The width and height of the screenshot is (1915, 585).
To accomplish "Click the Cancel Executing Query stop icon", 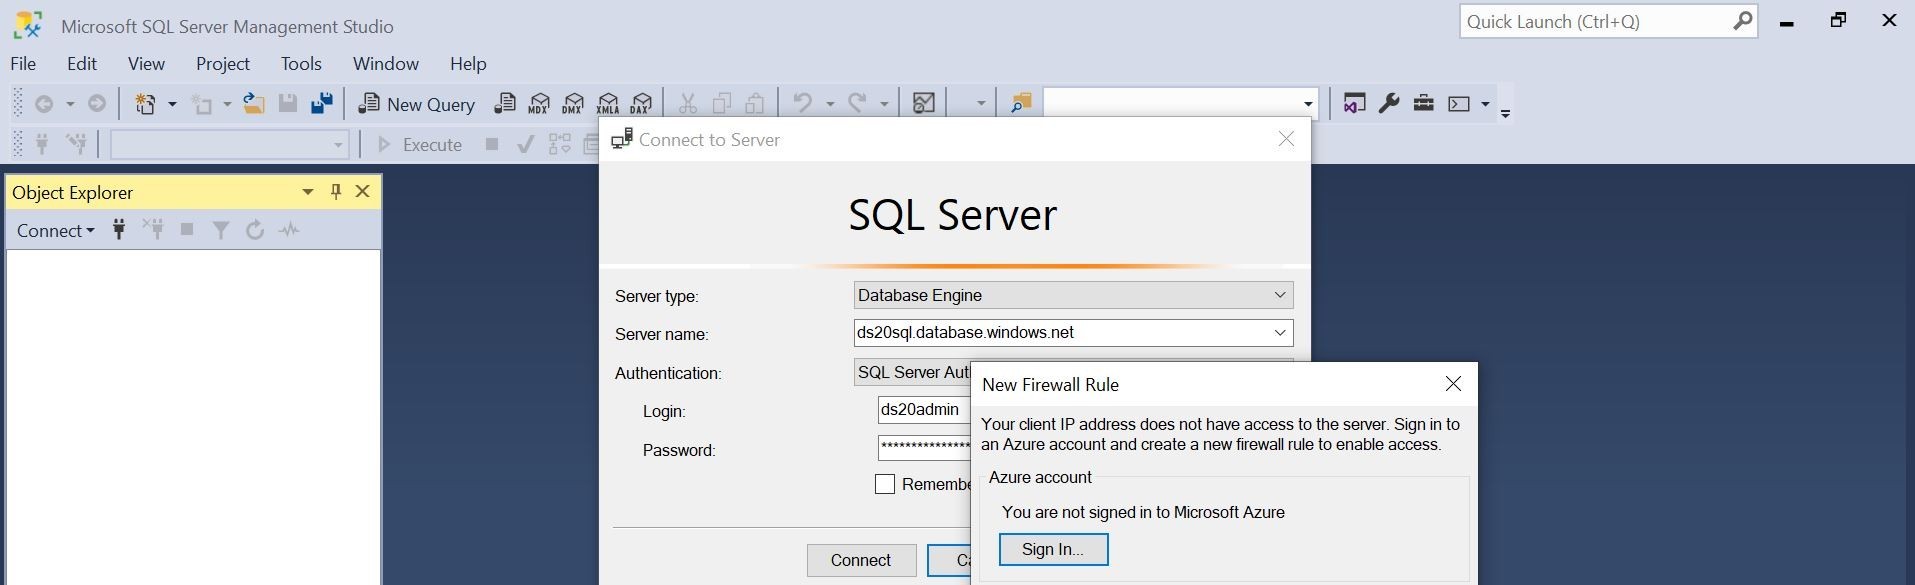I will [492, 144].
